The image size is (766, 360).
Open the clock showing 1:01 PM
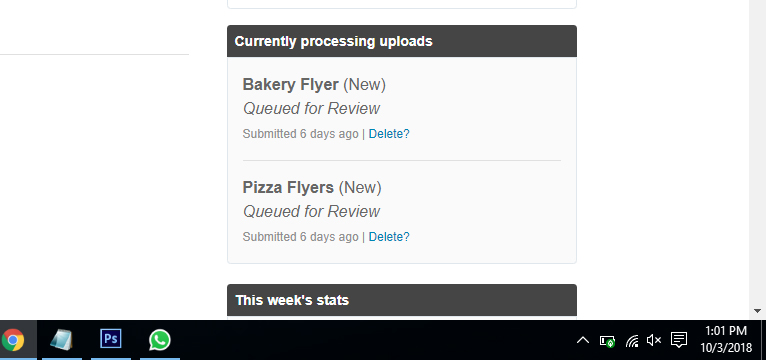726,340
